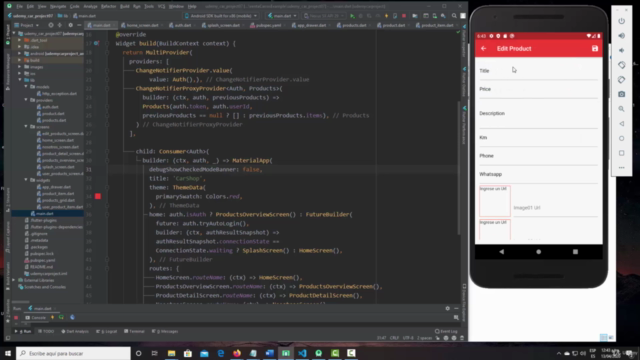Click the Run panel settings gear

[x=447, y=309]
